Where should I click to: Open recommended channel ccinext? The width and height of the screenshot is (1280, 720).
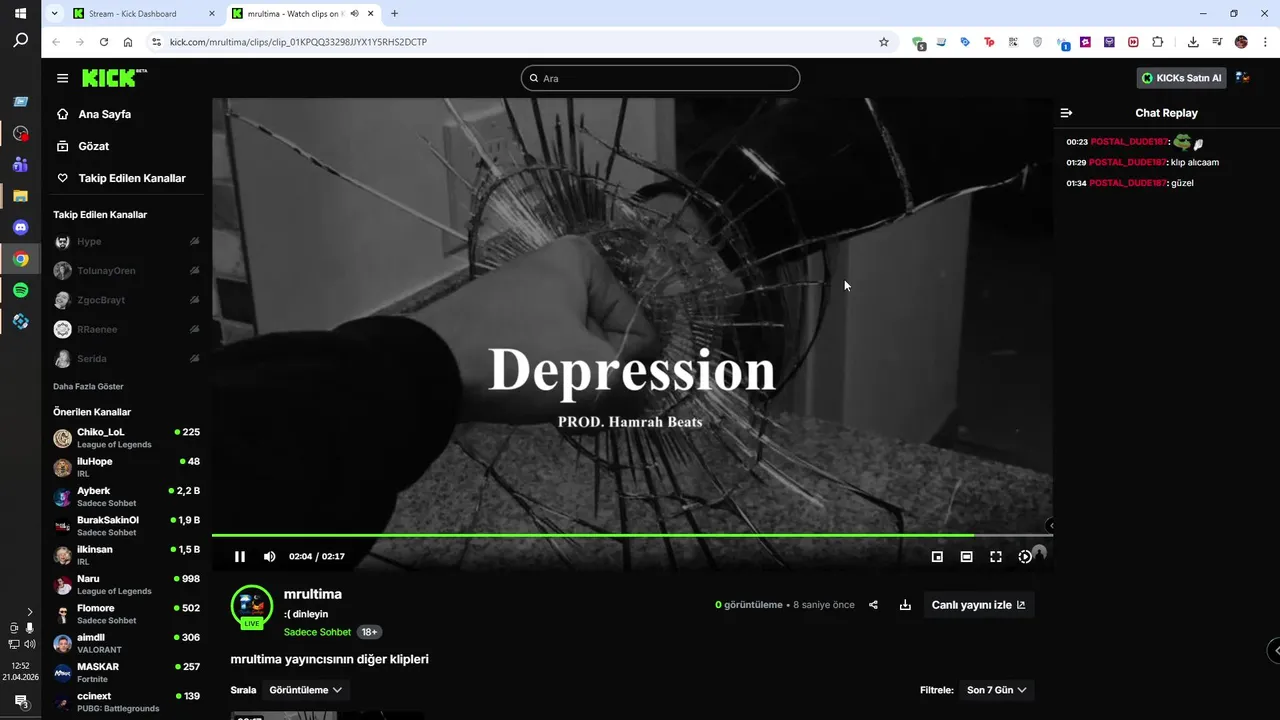pyautogui.click(x=127, y=701)
